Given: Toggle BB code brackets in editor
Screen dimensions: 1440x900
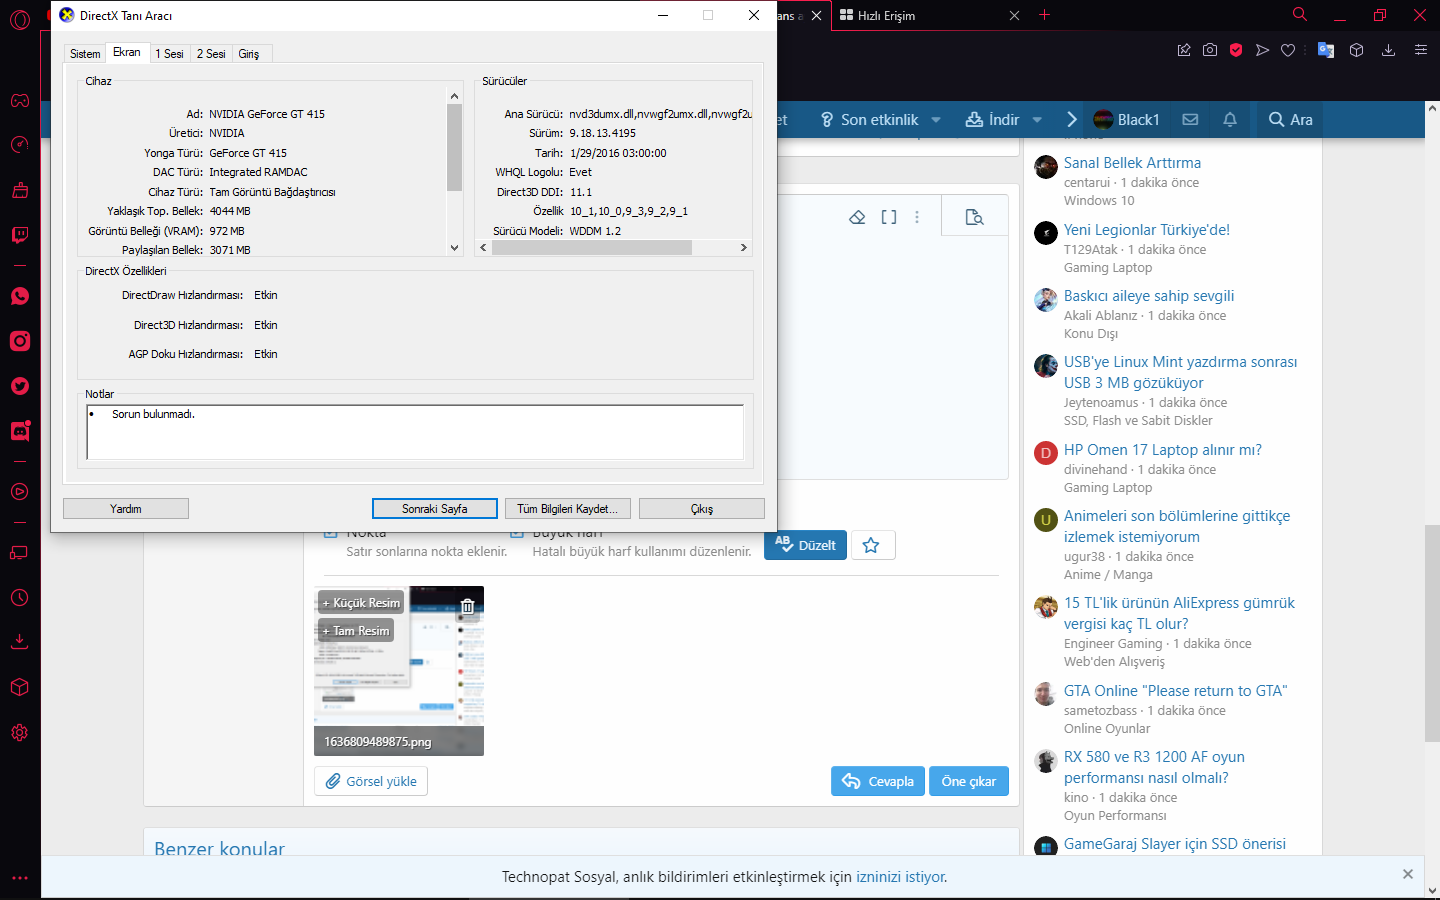Looking at the screenshot, I should [x=889, y=217].
